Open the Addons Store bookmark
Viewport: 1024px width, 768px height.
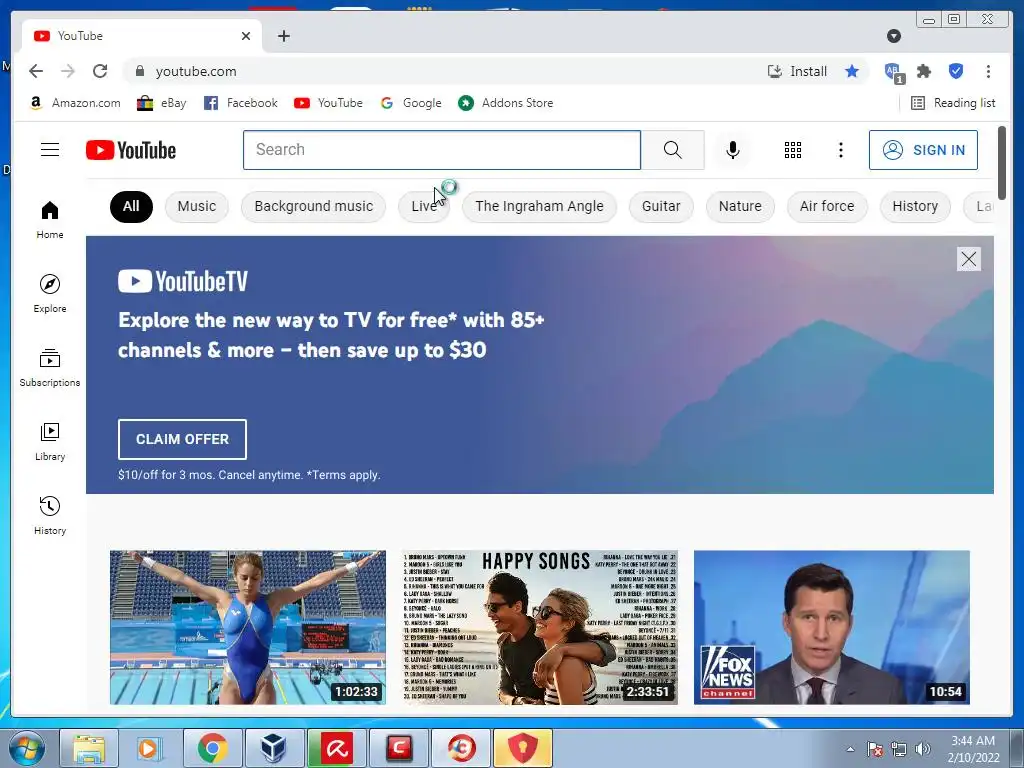pyautogui.click(x=505, y=103)
